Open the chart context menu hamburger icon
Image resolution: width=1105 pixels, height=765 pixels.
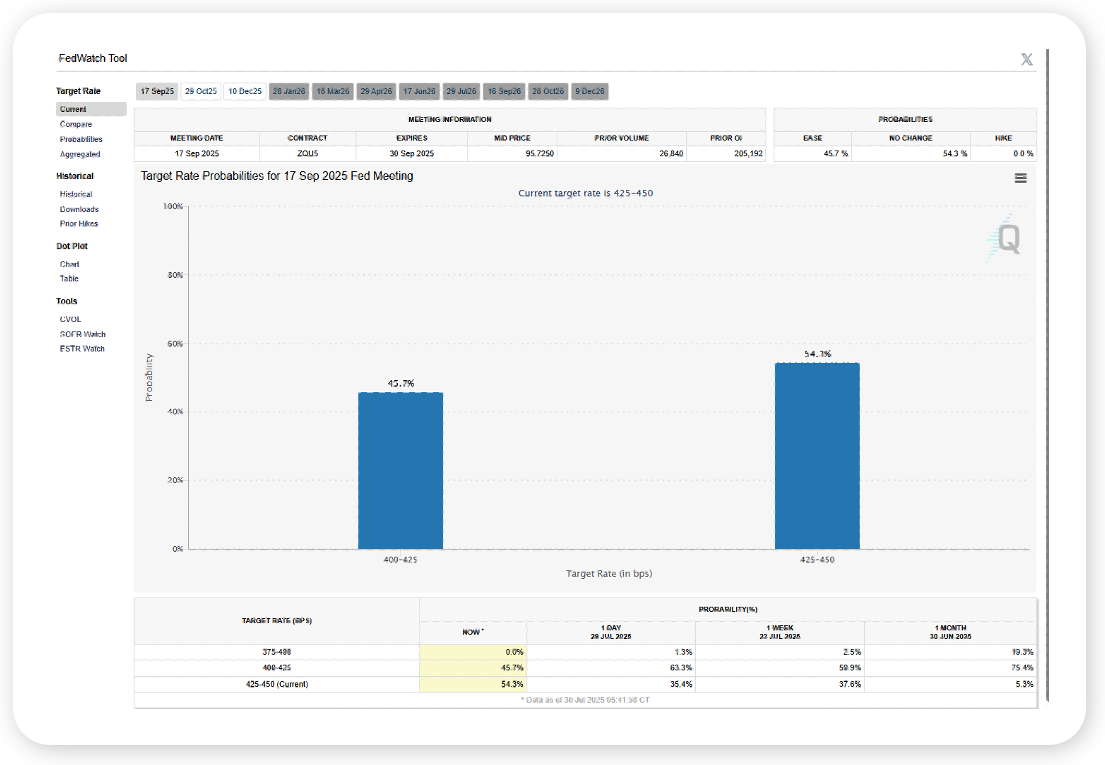(1020, 178)
